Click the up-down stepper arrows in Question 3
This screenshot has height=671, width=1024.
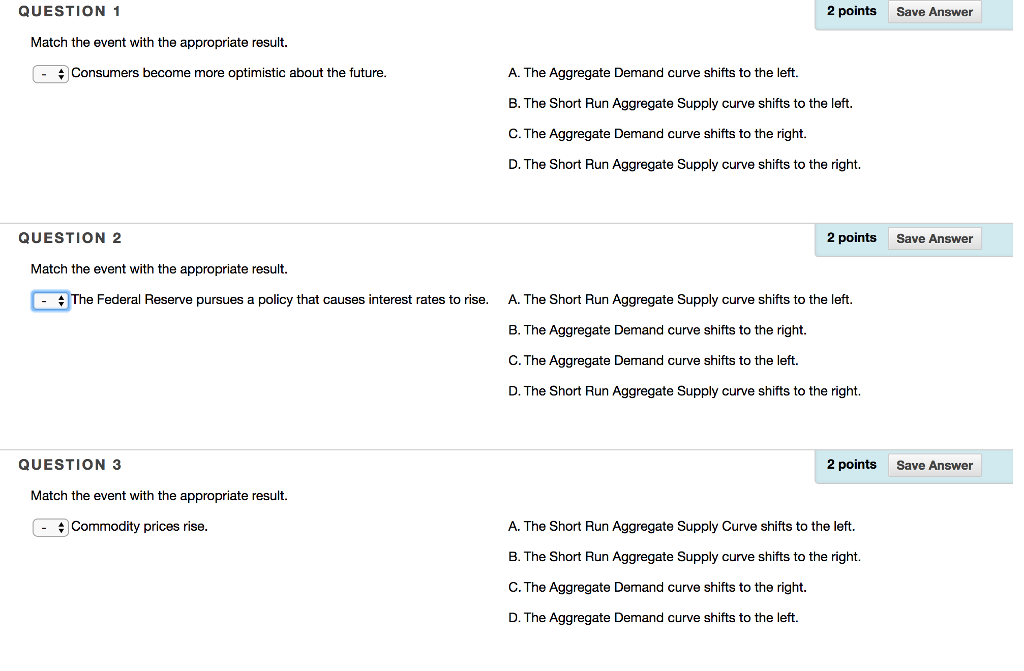[x=59, y=527]
